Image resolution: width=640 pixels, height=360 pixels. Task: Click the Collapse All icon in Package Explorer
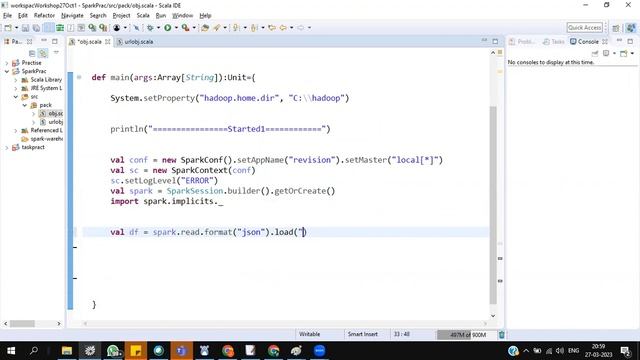pyautogui.click(x=32, y=53)
